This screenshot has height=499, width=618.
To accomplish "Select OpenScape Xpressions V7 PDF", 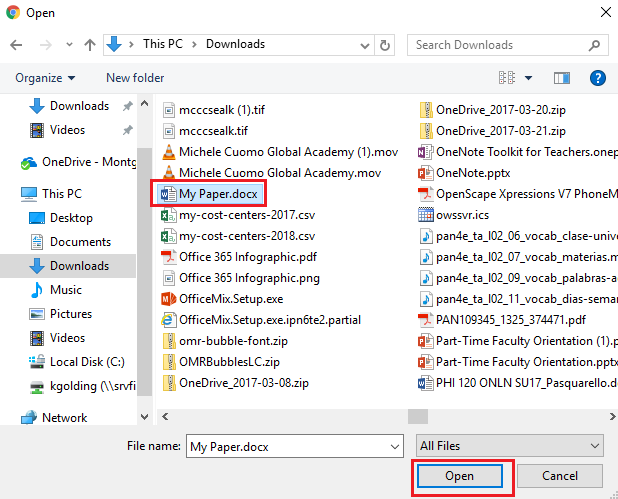I will [x=518, y=194].
